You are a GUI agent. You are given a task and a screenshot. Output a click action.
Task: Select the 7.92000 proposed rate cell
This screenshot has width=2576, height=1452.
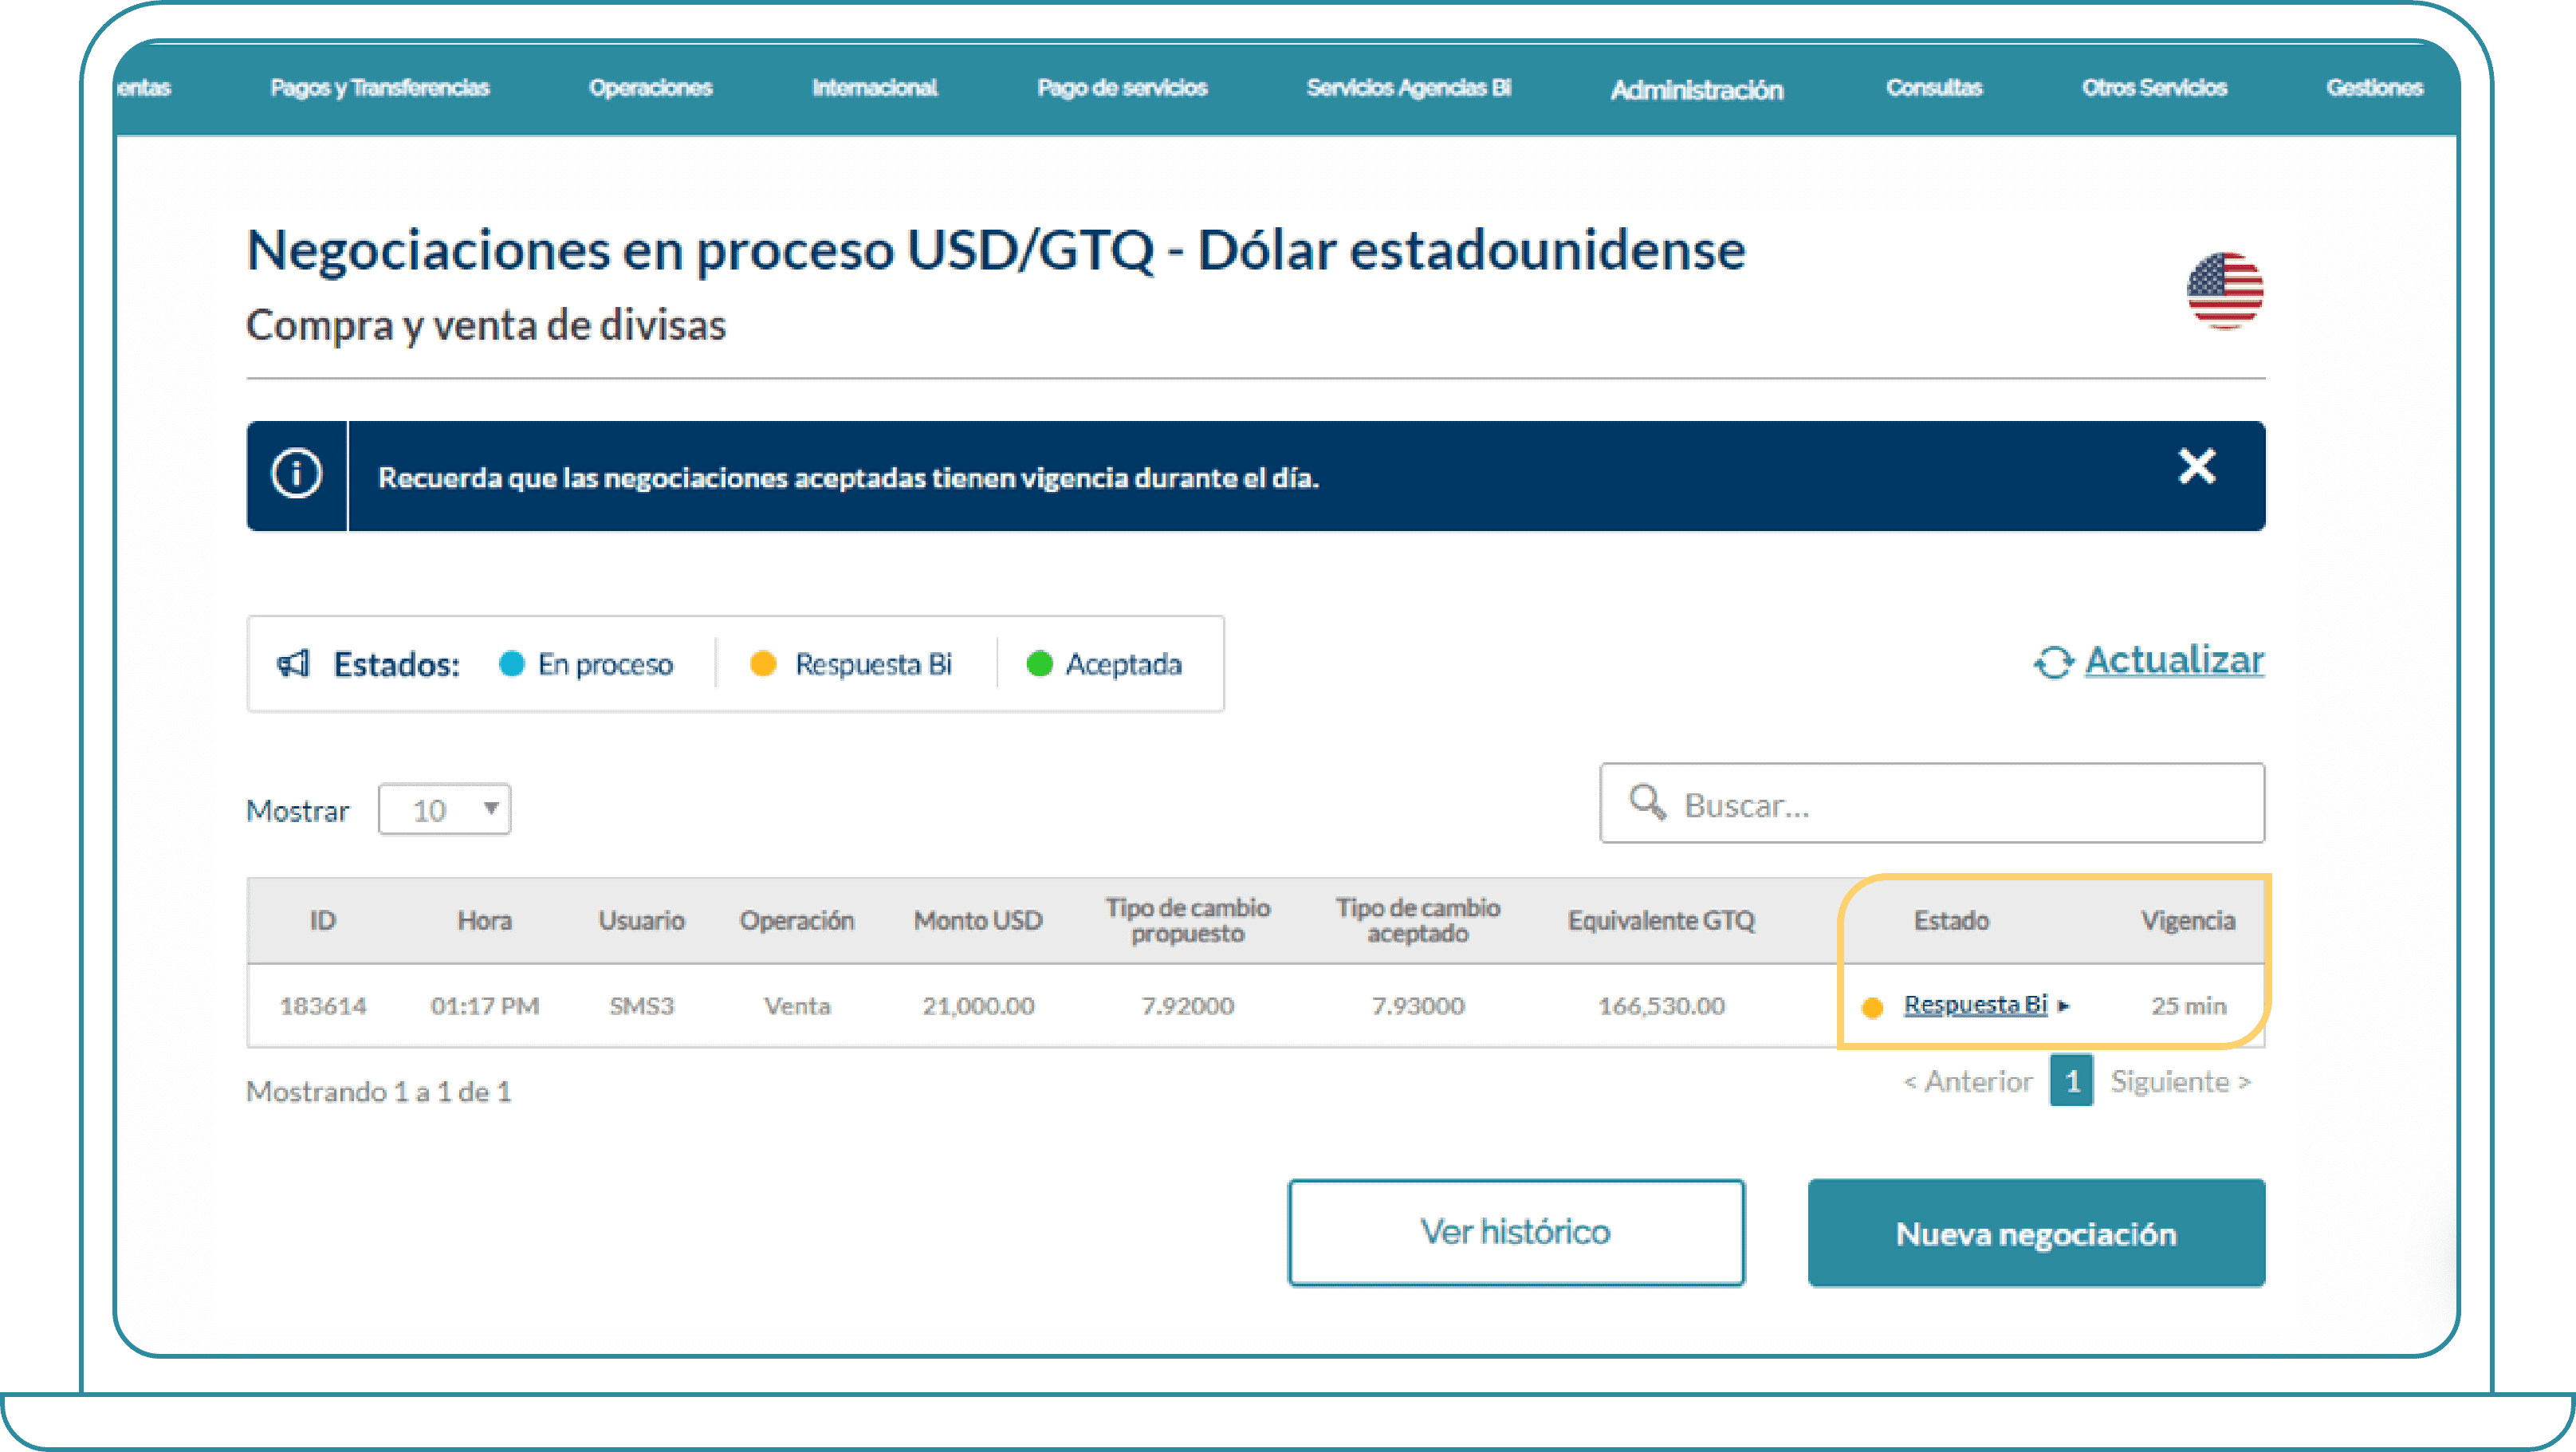[x=1188, y=1006]
